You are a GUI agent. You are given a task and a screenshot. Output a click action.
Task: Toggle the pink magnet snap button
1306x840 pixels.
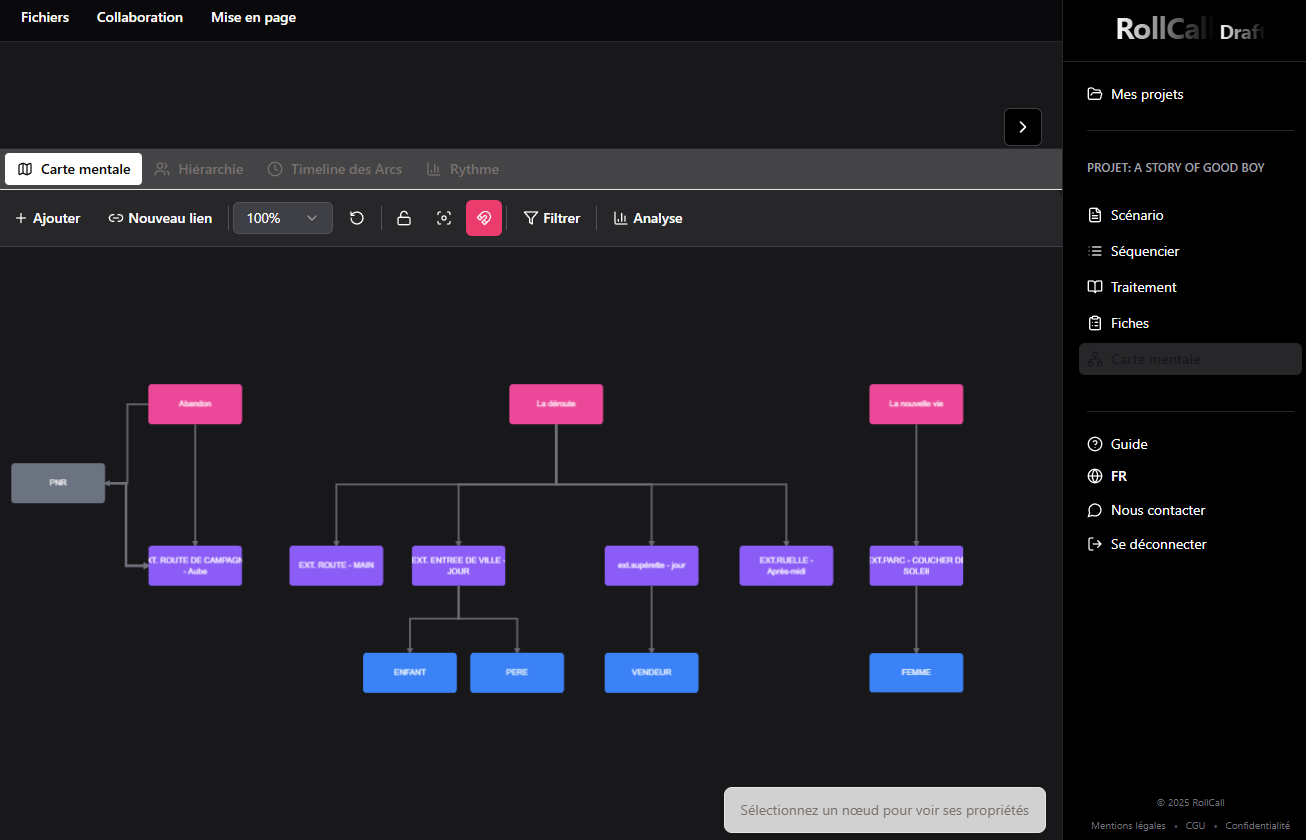coord(484,218)
